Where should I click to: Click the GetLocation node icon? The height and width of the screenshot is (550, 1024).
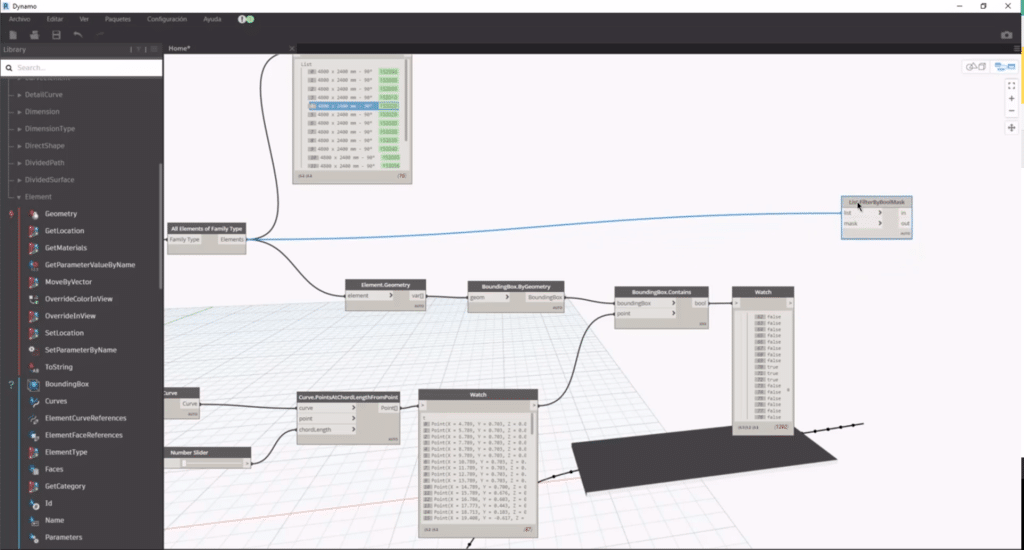33,231
